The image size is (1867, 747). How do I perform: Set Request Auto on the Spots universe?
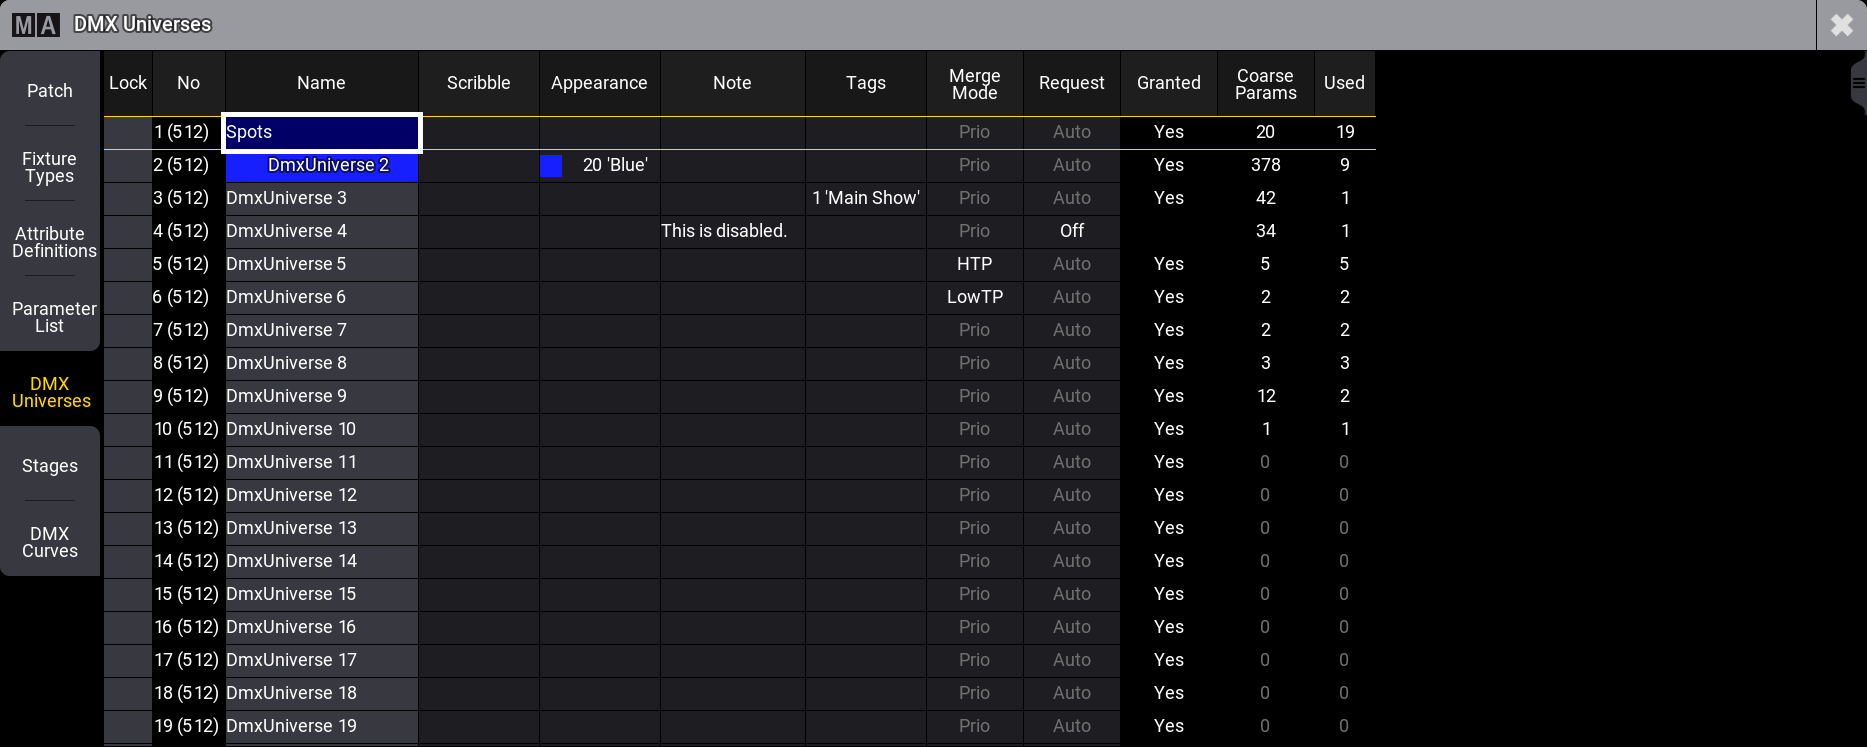coord(1071,131)
